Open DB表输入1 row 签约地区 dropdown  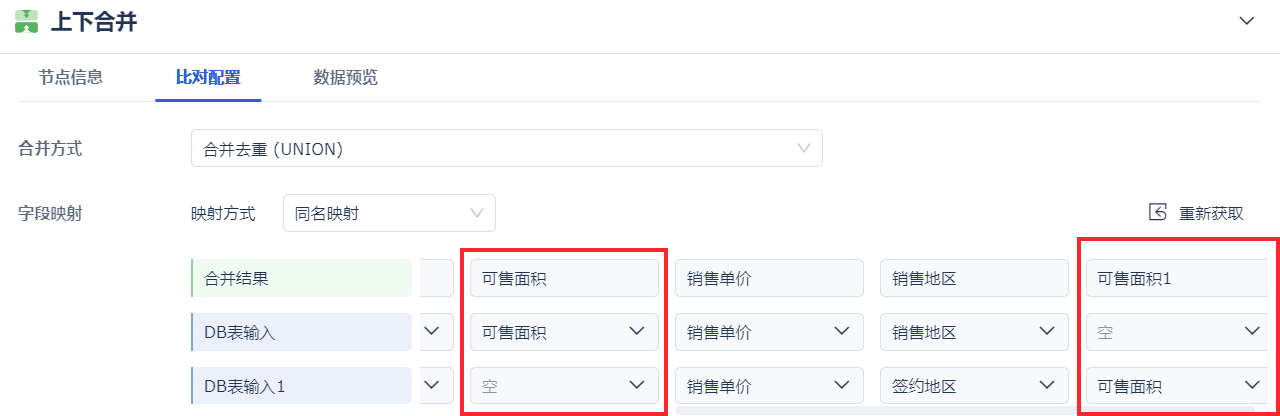pos(974,386)
